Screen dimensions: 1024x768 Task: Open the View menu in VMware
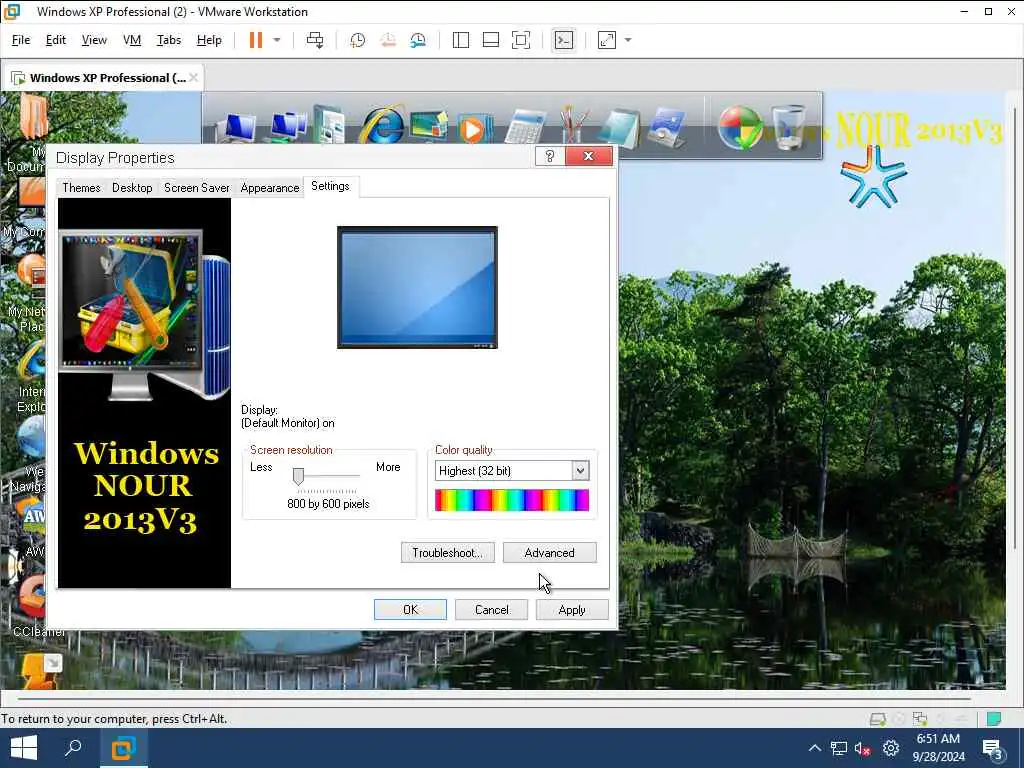(94, 40)
